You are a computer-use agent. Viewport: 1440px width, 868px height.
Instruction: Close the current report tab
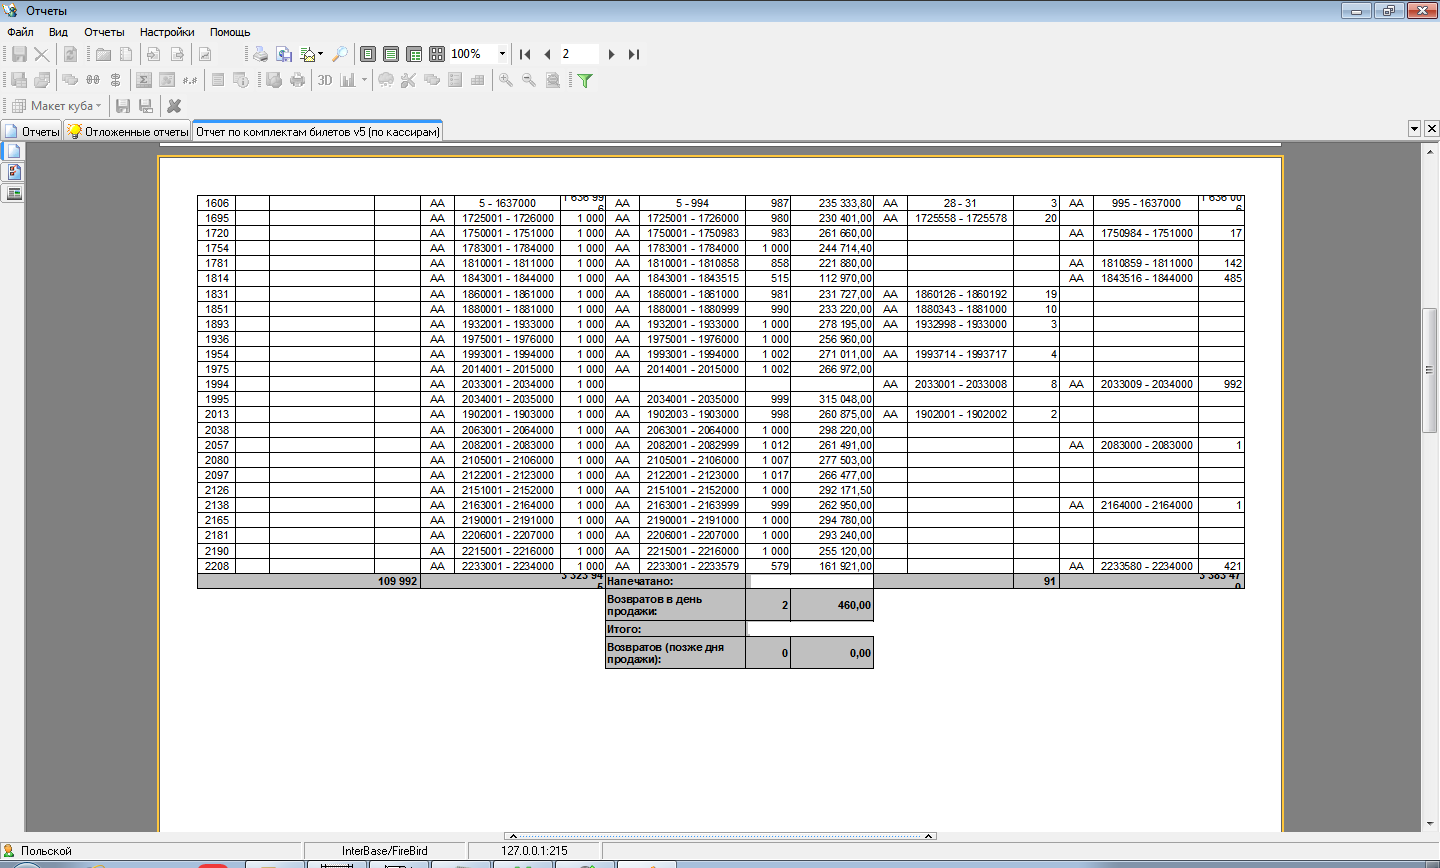[x=1431, y=128]
